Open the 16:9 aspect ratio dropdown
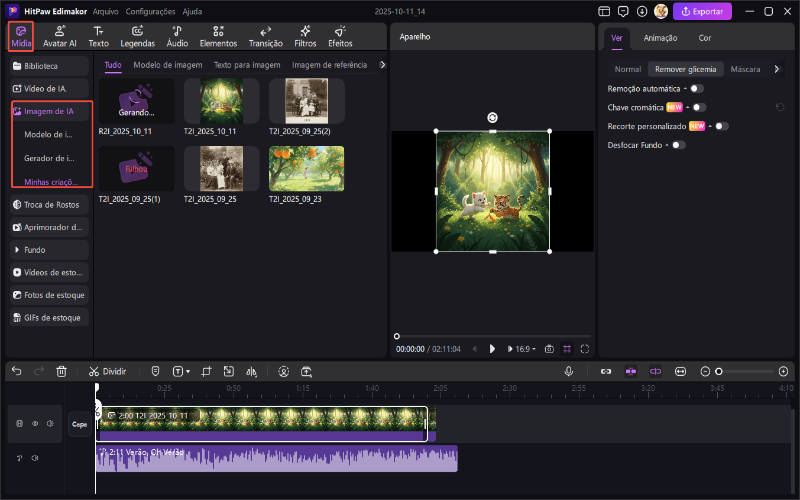The height and width of the screenshot is (500, 800). coord(524,349)
